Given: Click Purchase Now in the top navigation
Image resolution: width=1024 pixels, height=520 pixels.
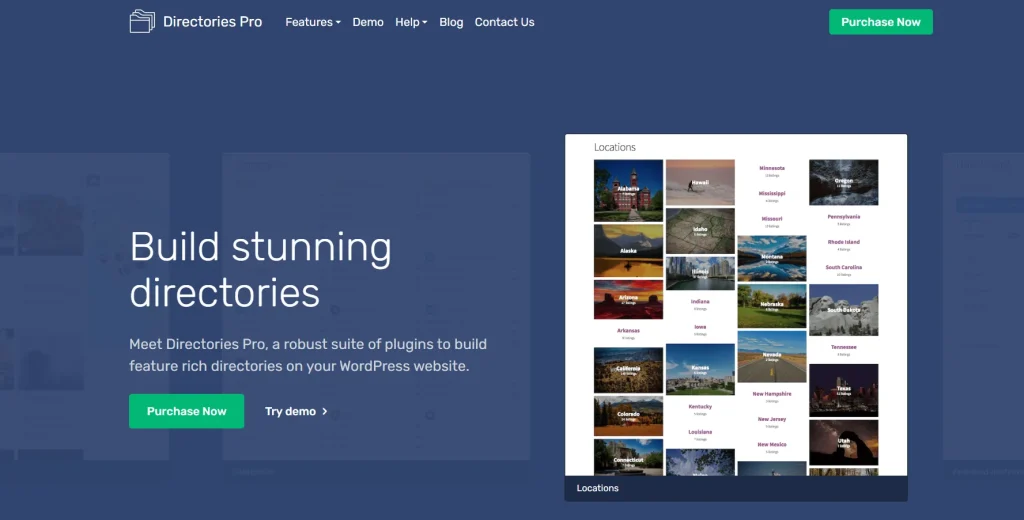Looking at the screenshot, I should [x=880, y=22].
